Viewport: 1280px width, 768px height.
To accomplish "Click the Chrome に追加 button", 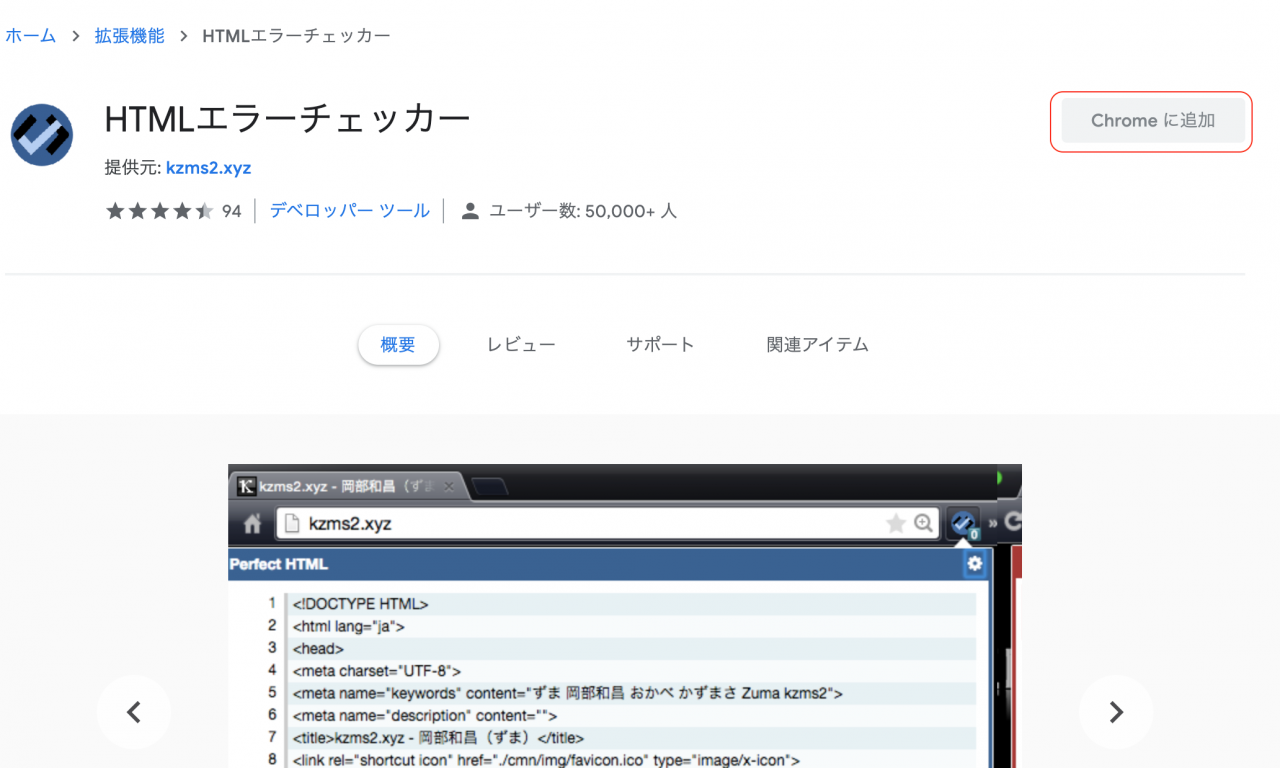I will point(1150,120).
